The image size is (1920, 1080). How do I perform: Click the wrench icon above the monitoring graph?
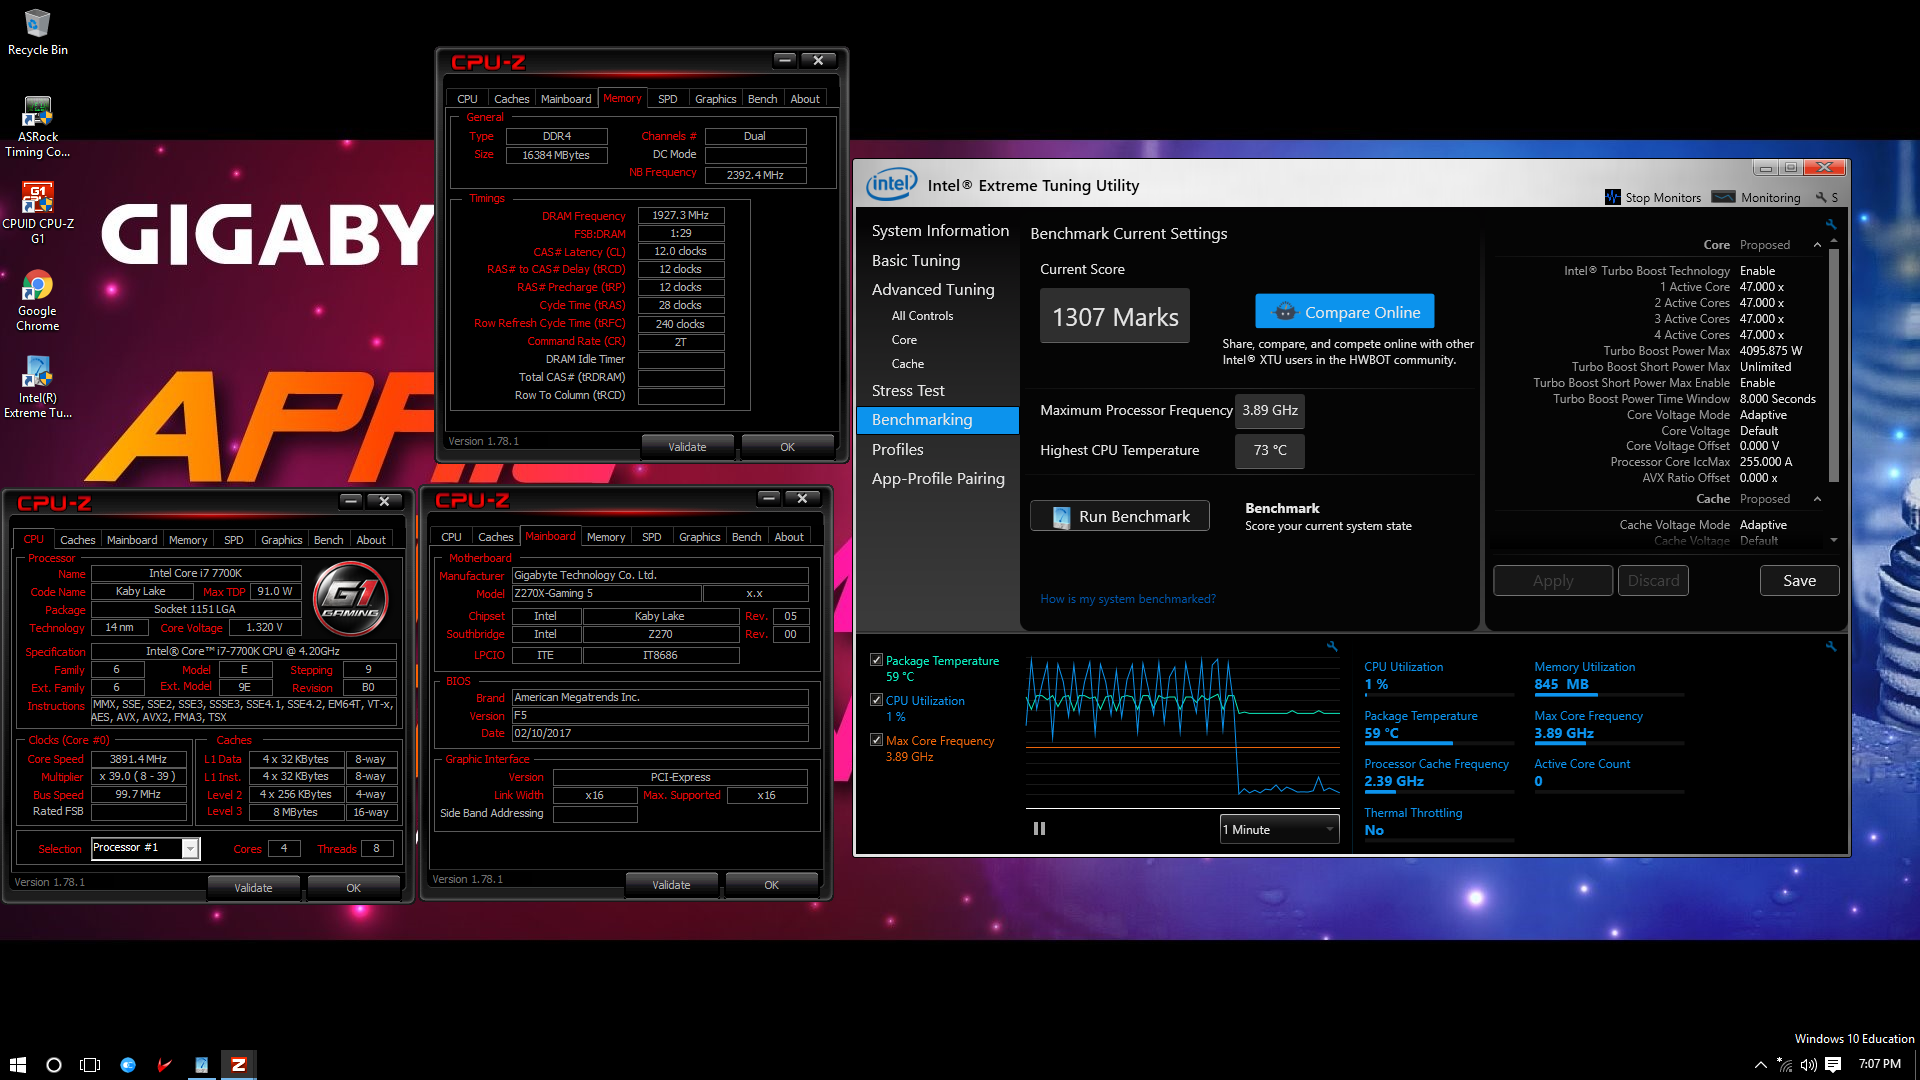pyautogui.click(x=1332, y=646)
